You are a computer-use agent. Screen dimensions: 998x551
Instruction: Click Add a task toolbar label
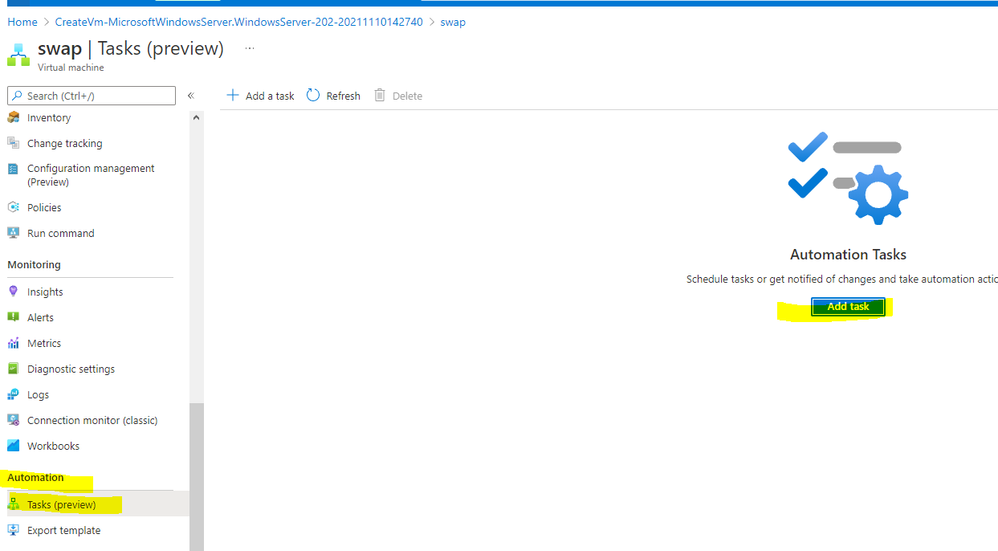point(270,95)
